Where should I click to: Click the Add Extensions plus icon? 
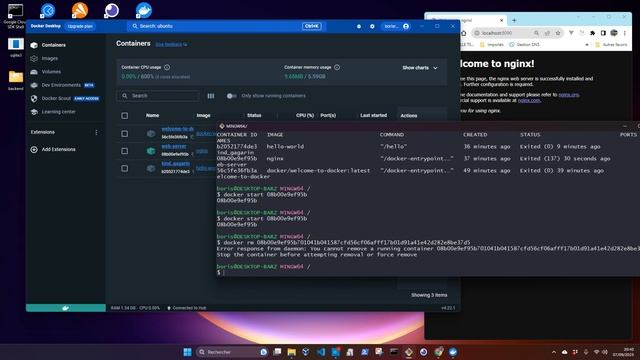click(34, 149)
